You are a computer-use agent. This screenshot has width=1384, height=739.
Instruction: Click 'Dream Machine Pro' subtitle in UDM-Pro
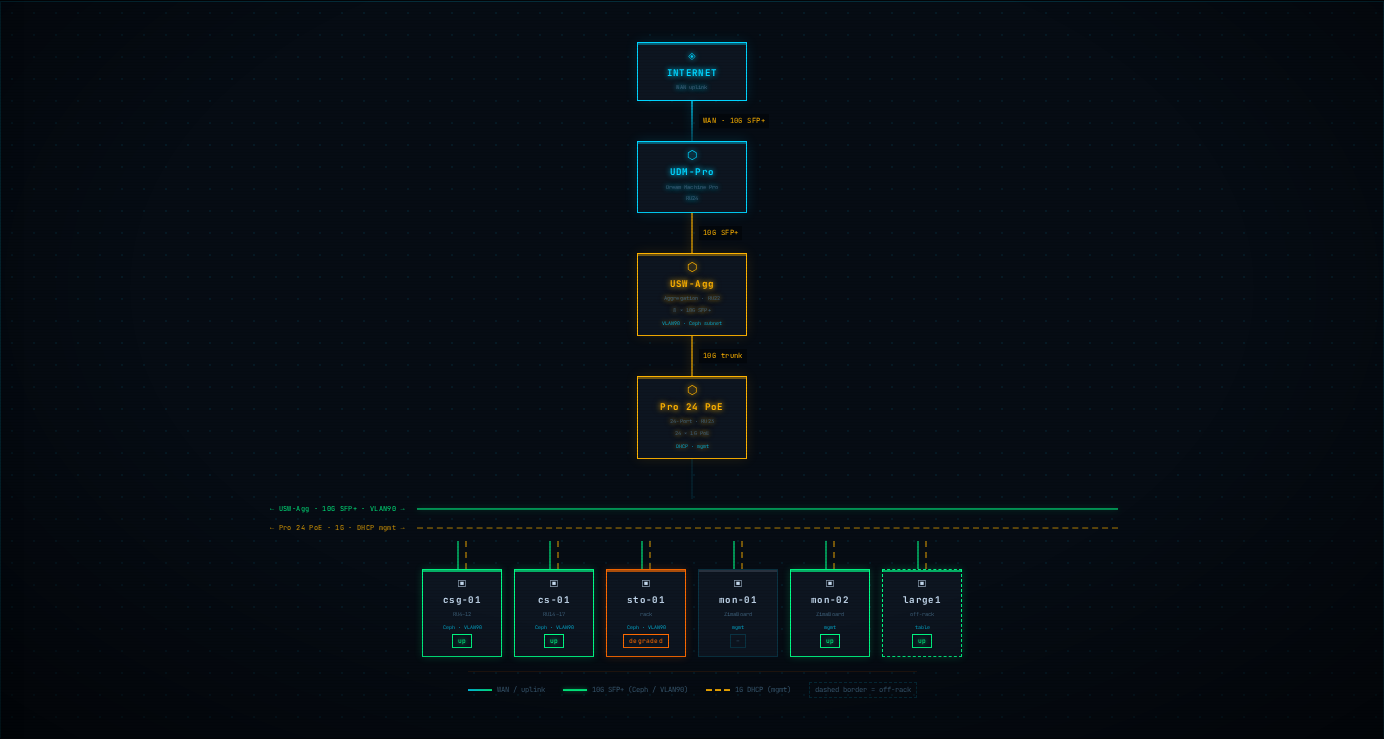692,187
